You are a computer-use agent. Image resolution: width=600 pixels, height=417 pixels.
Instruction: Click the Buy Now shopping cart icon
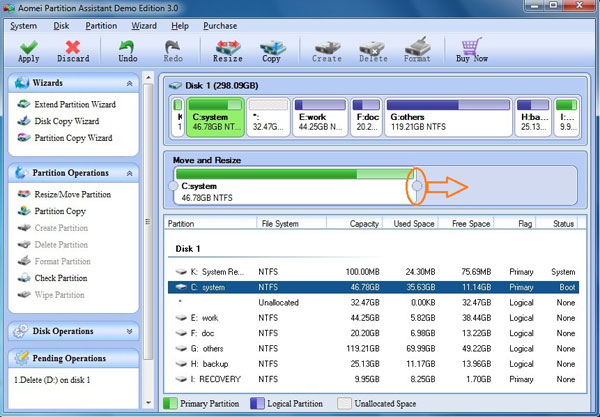[471, 47]
